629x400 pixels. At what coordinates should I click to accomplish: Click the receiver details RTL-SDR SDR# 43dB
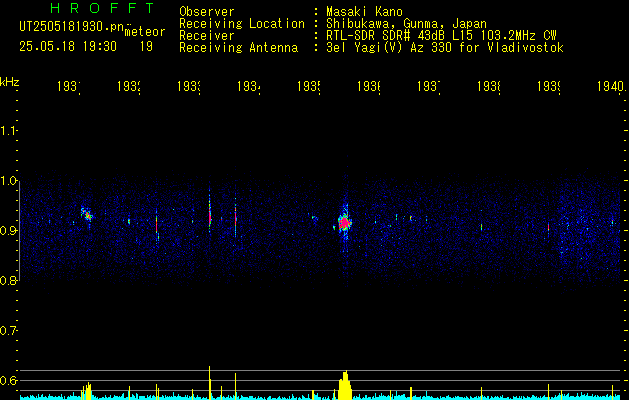point(387,36)
